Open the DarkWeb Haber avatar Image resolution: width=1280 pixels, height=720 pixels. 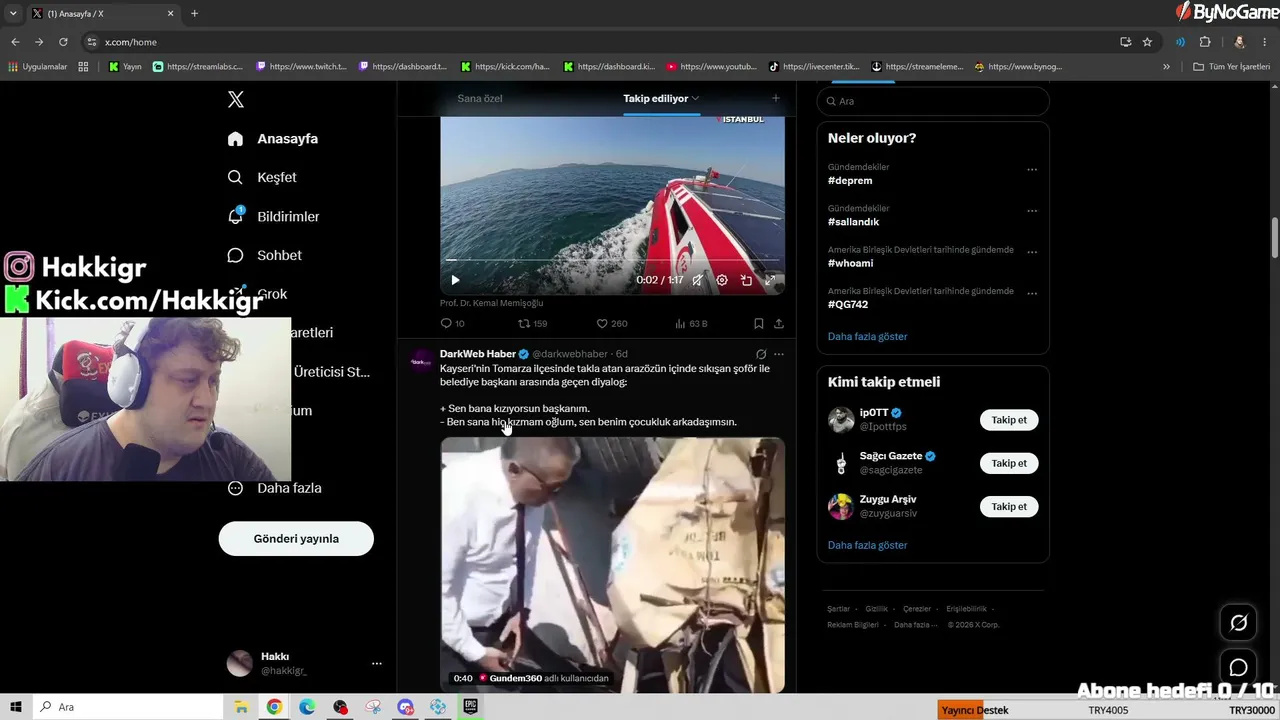422,361
